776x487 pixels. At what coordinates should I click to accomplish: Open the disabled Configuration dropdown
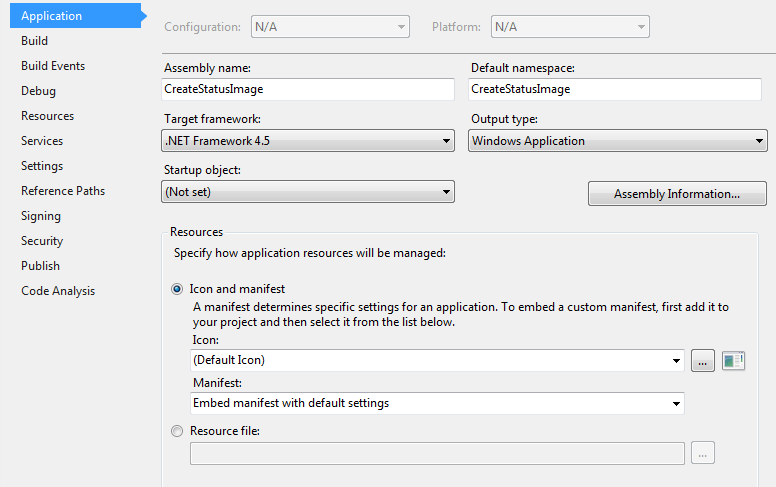click(x=330, y=27)
